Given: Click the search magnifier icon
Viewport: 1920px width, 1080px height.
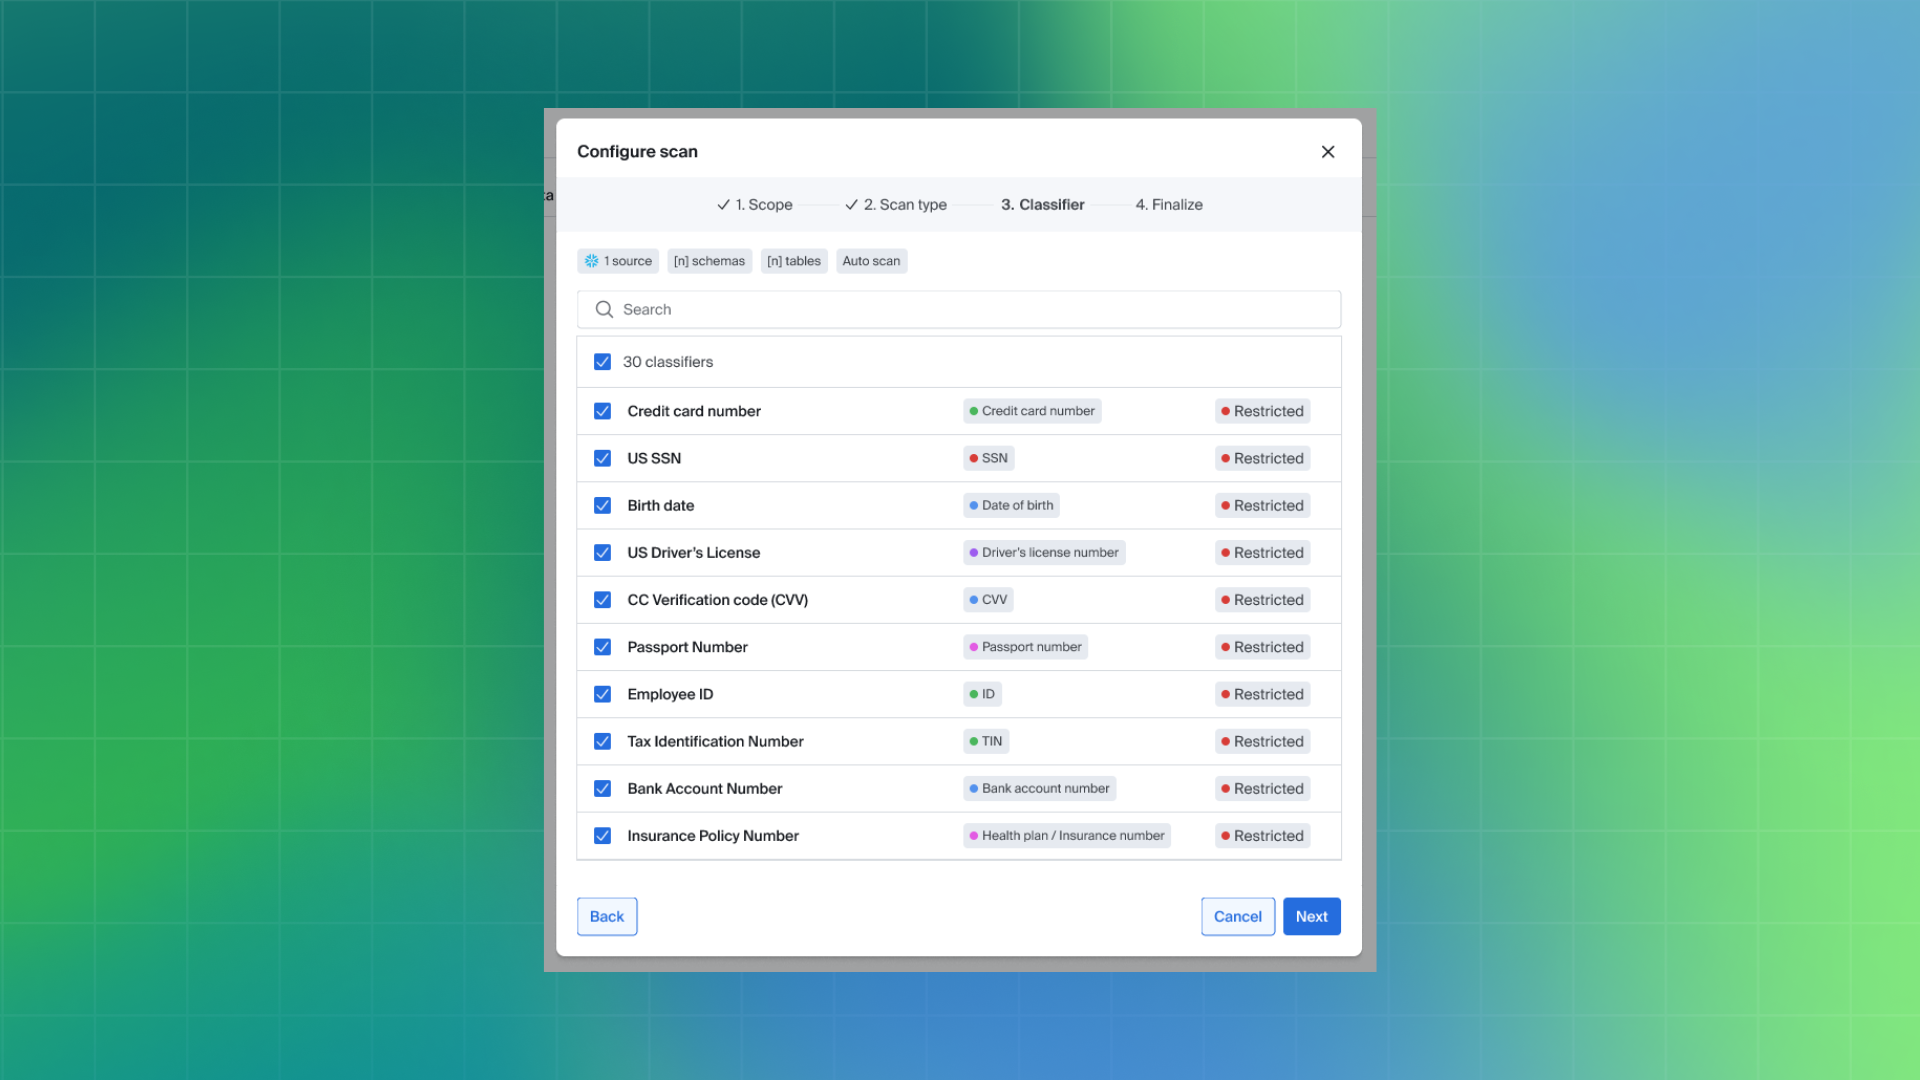Looking at the screenshot, I should click(604, 310).
